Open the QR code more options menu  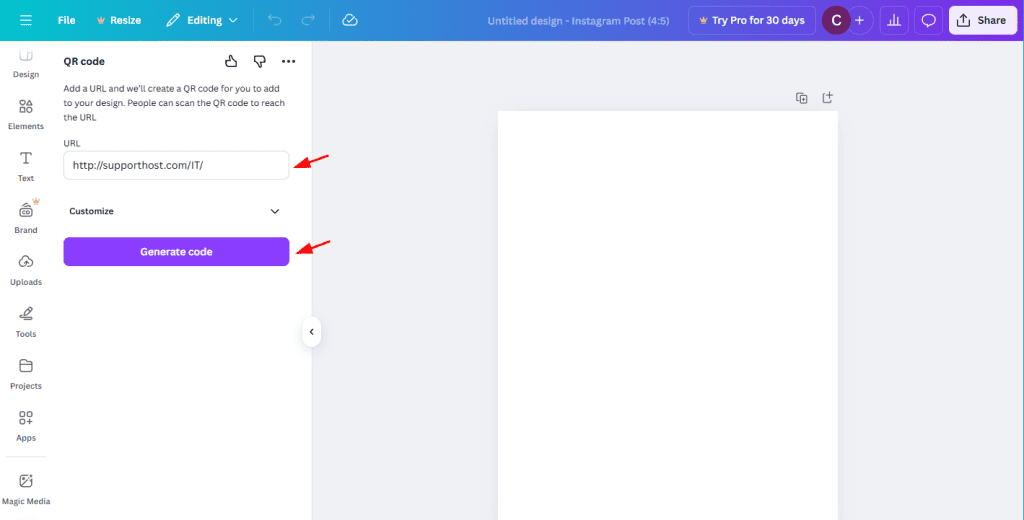pyautogui.click(x=289, y=61)
